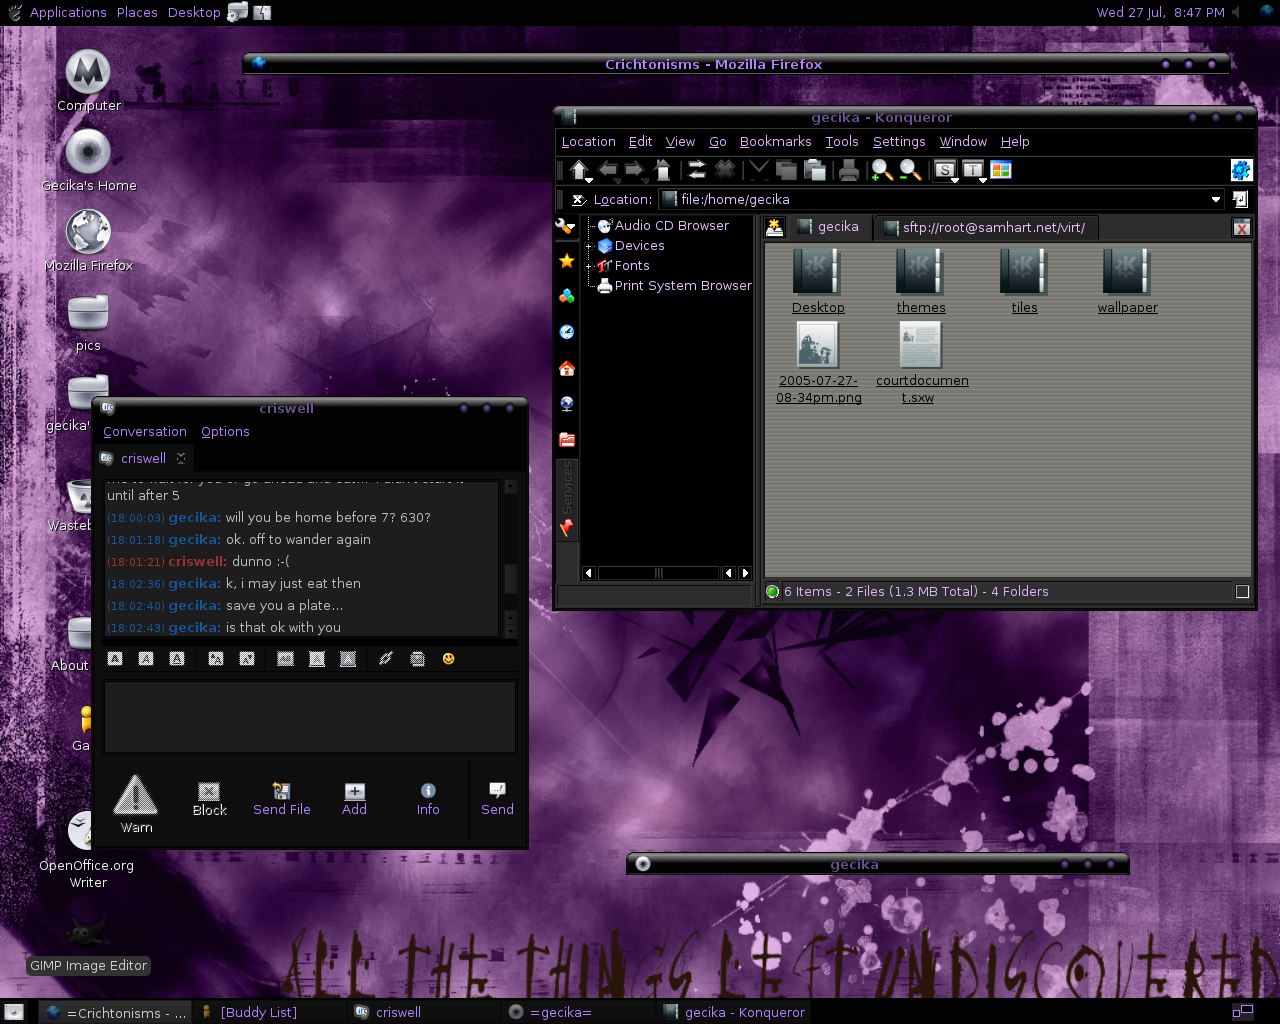
Task: Toggle italic text formatting in chat
Action: [x=146, y=659]
